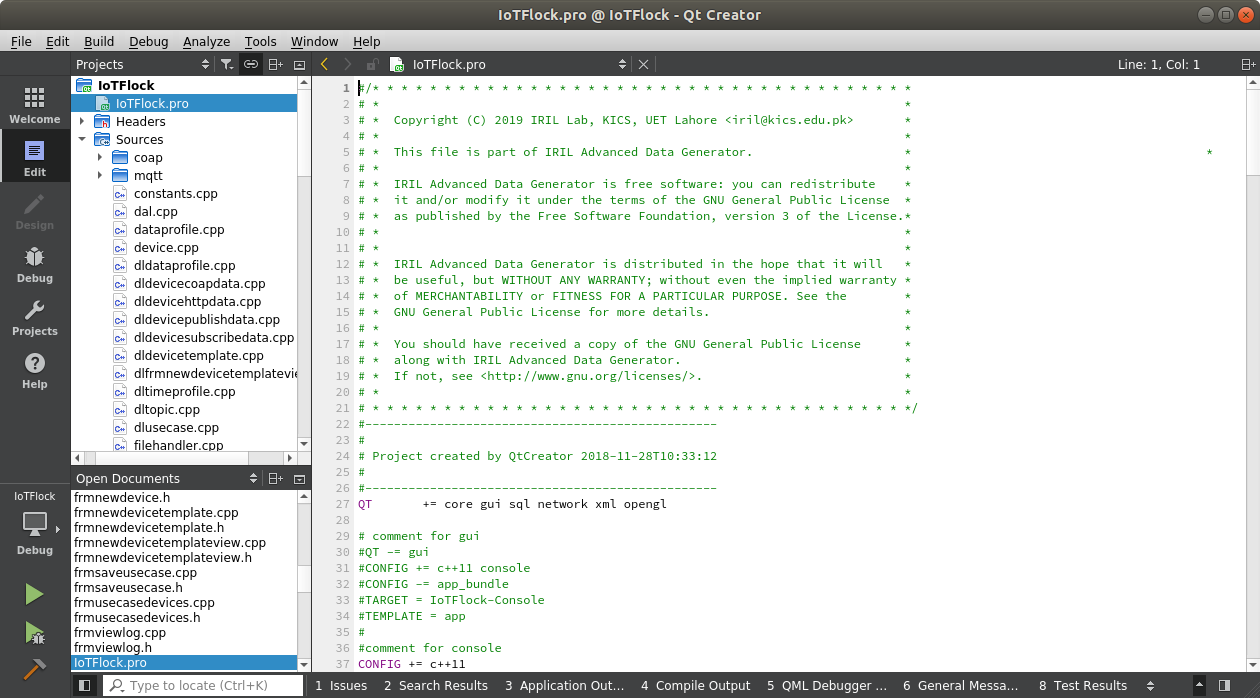Expand the mqtt folder
Viewport: 1260px width, 698px height.
pos(100,175)
